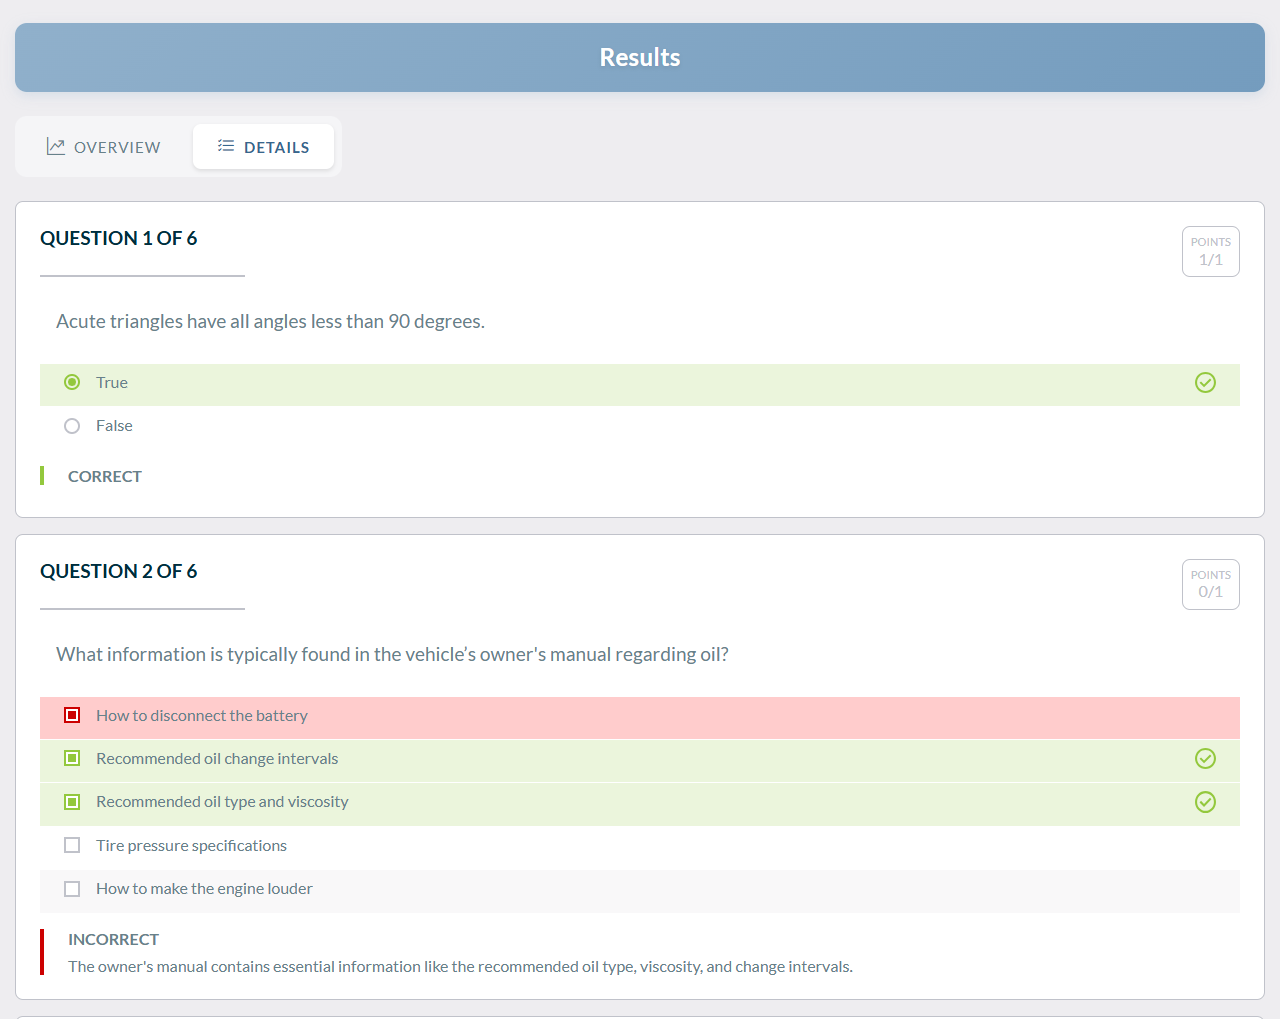Image resolution: width=1280 pixels, height=1019 pixels.
Task: Click the Question 1 points badge
Action: pyautogui.click(x=1210, y=251)
